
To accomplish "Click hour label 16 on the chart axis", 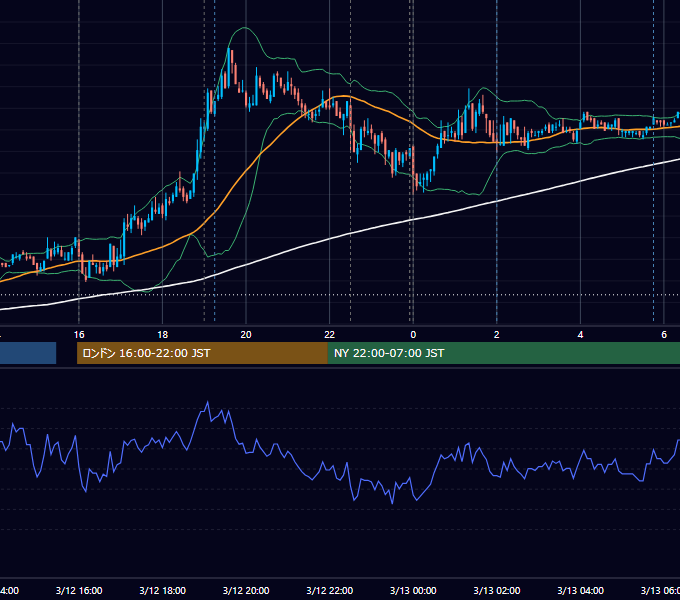I will pyautogui.click(x=79, y=335).
